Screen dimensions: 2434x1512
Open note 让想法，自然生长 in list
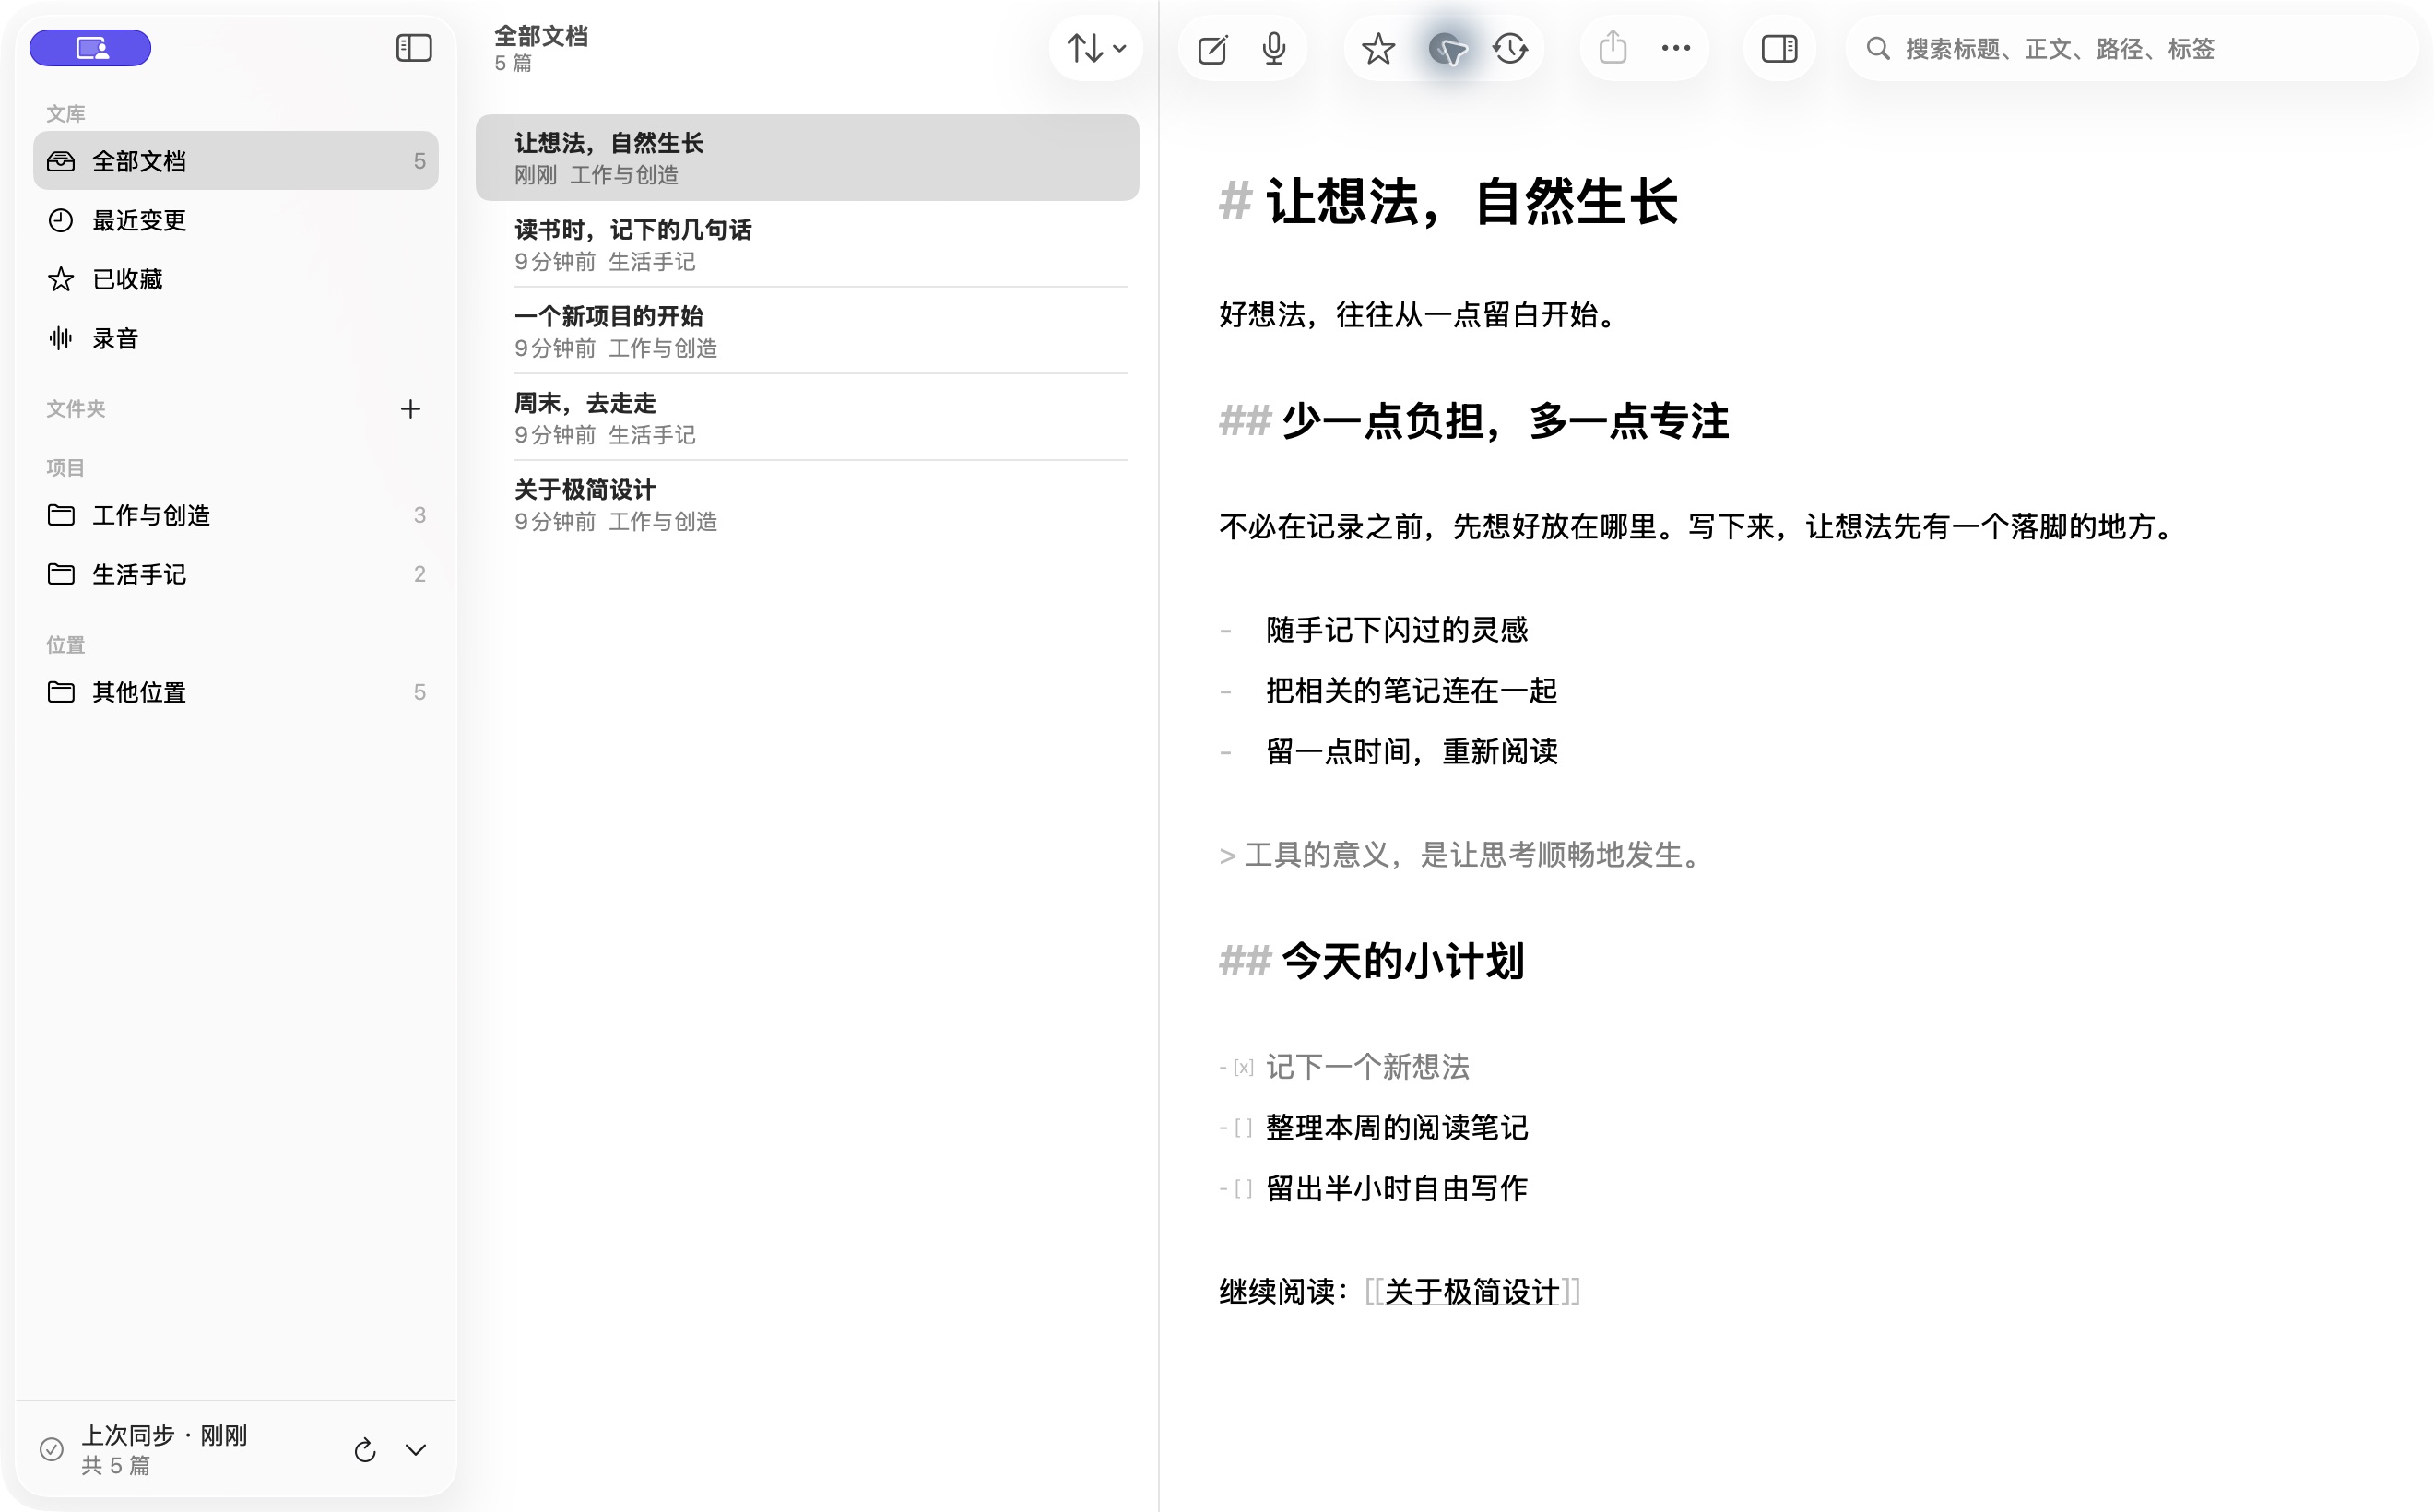point(807,158)
